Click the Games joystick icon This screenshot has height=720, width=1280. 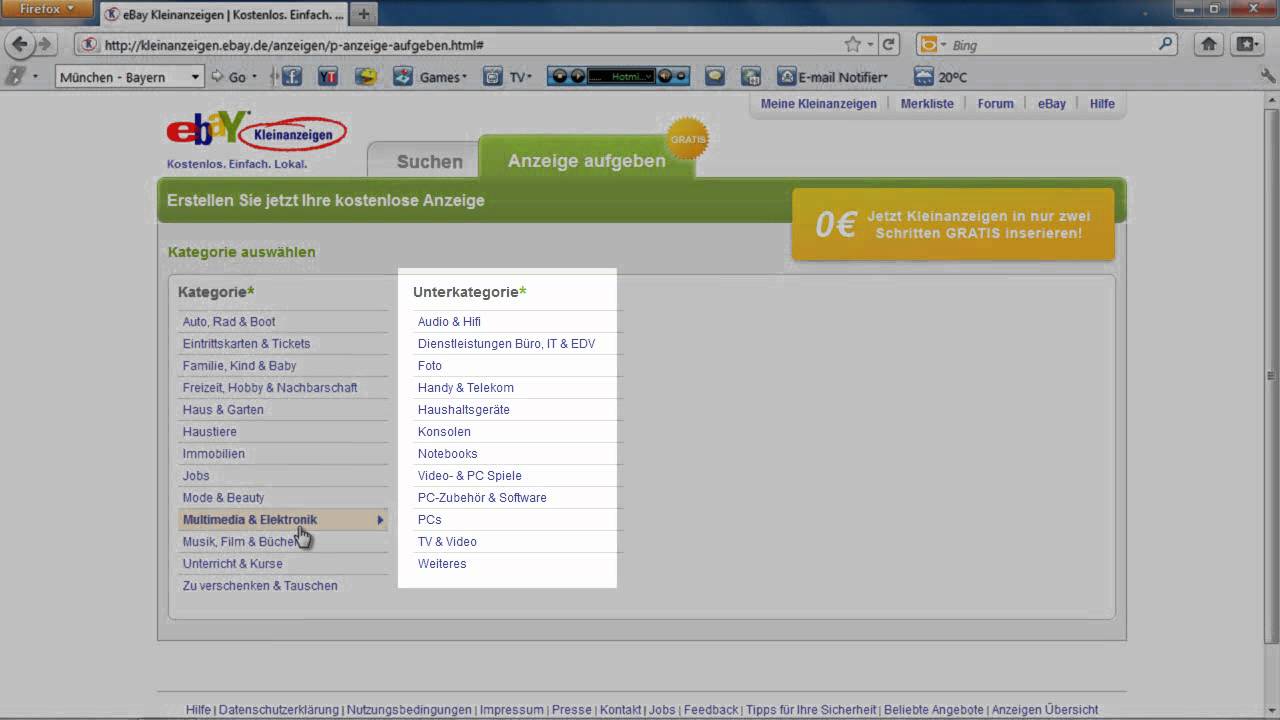[x=403, y=76]
